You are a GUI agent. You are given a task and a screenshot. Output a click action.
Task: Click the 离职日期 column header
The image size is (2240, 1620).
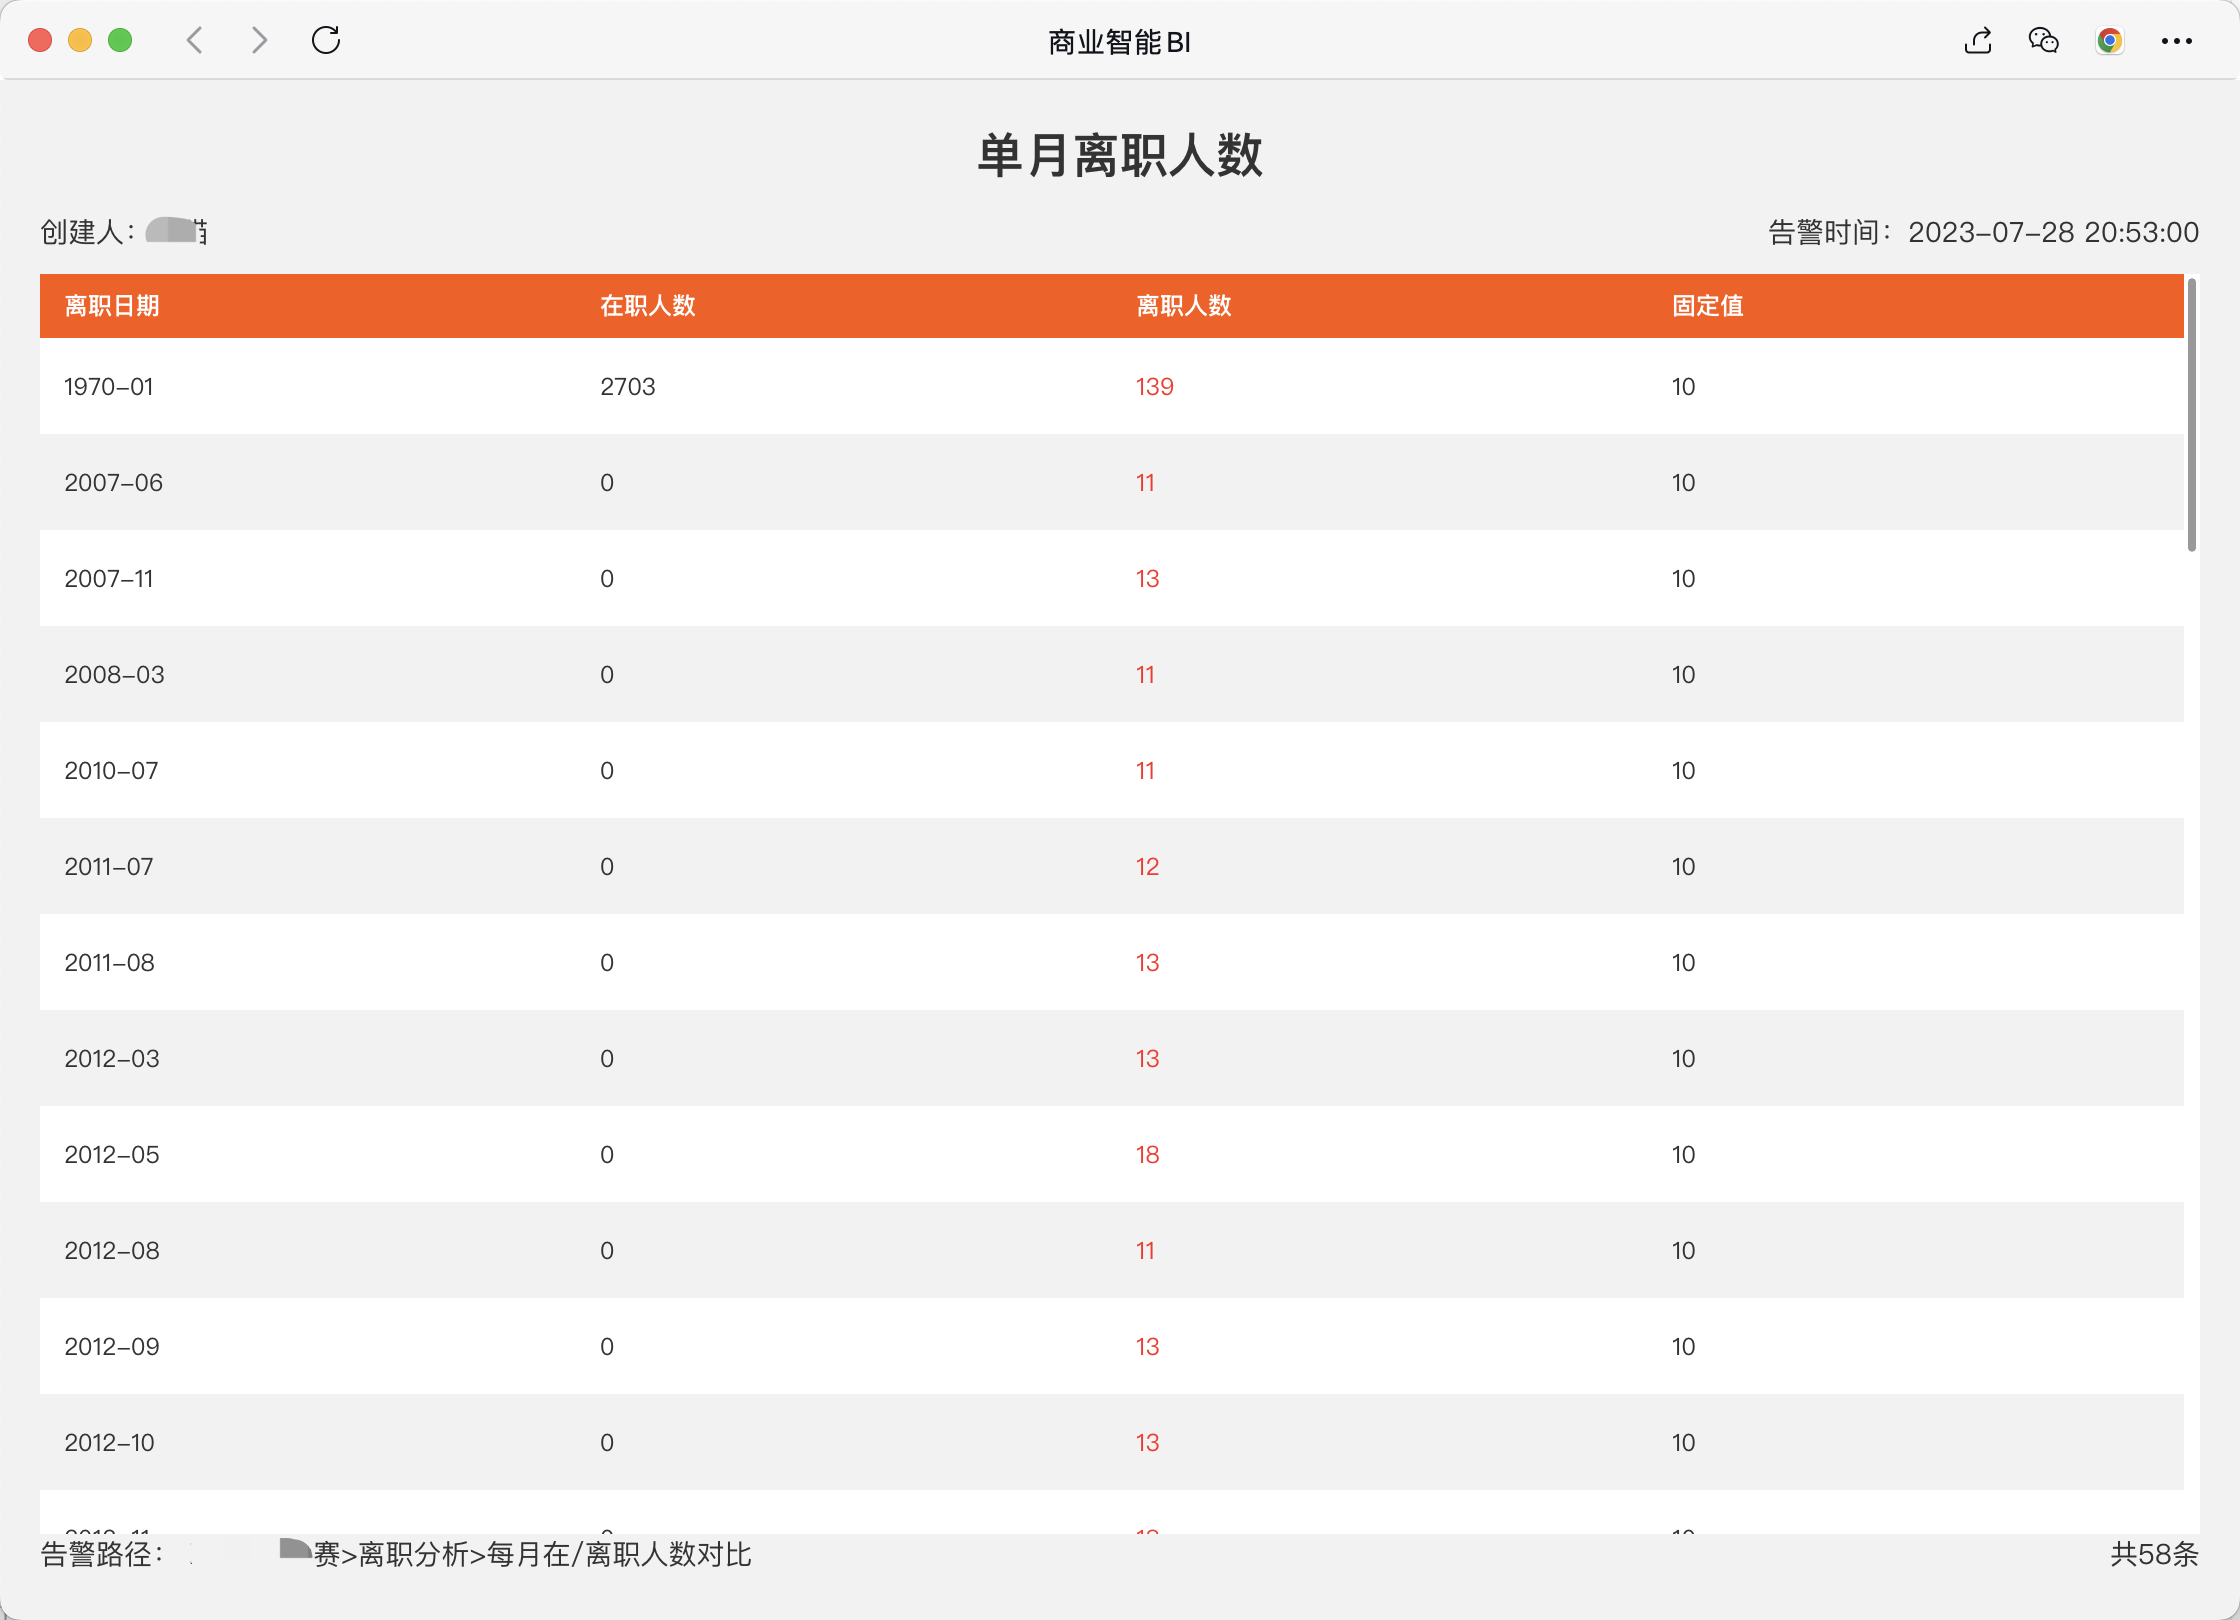point(112,306)
